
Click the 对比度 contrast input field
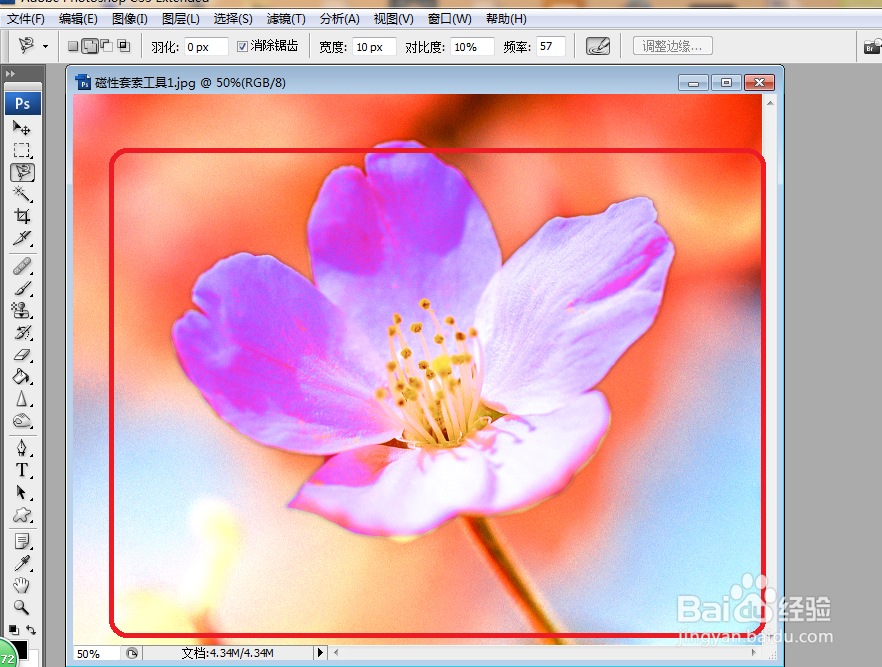click(472, 47)
